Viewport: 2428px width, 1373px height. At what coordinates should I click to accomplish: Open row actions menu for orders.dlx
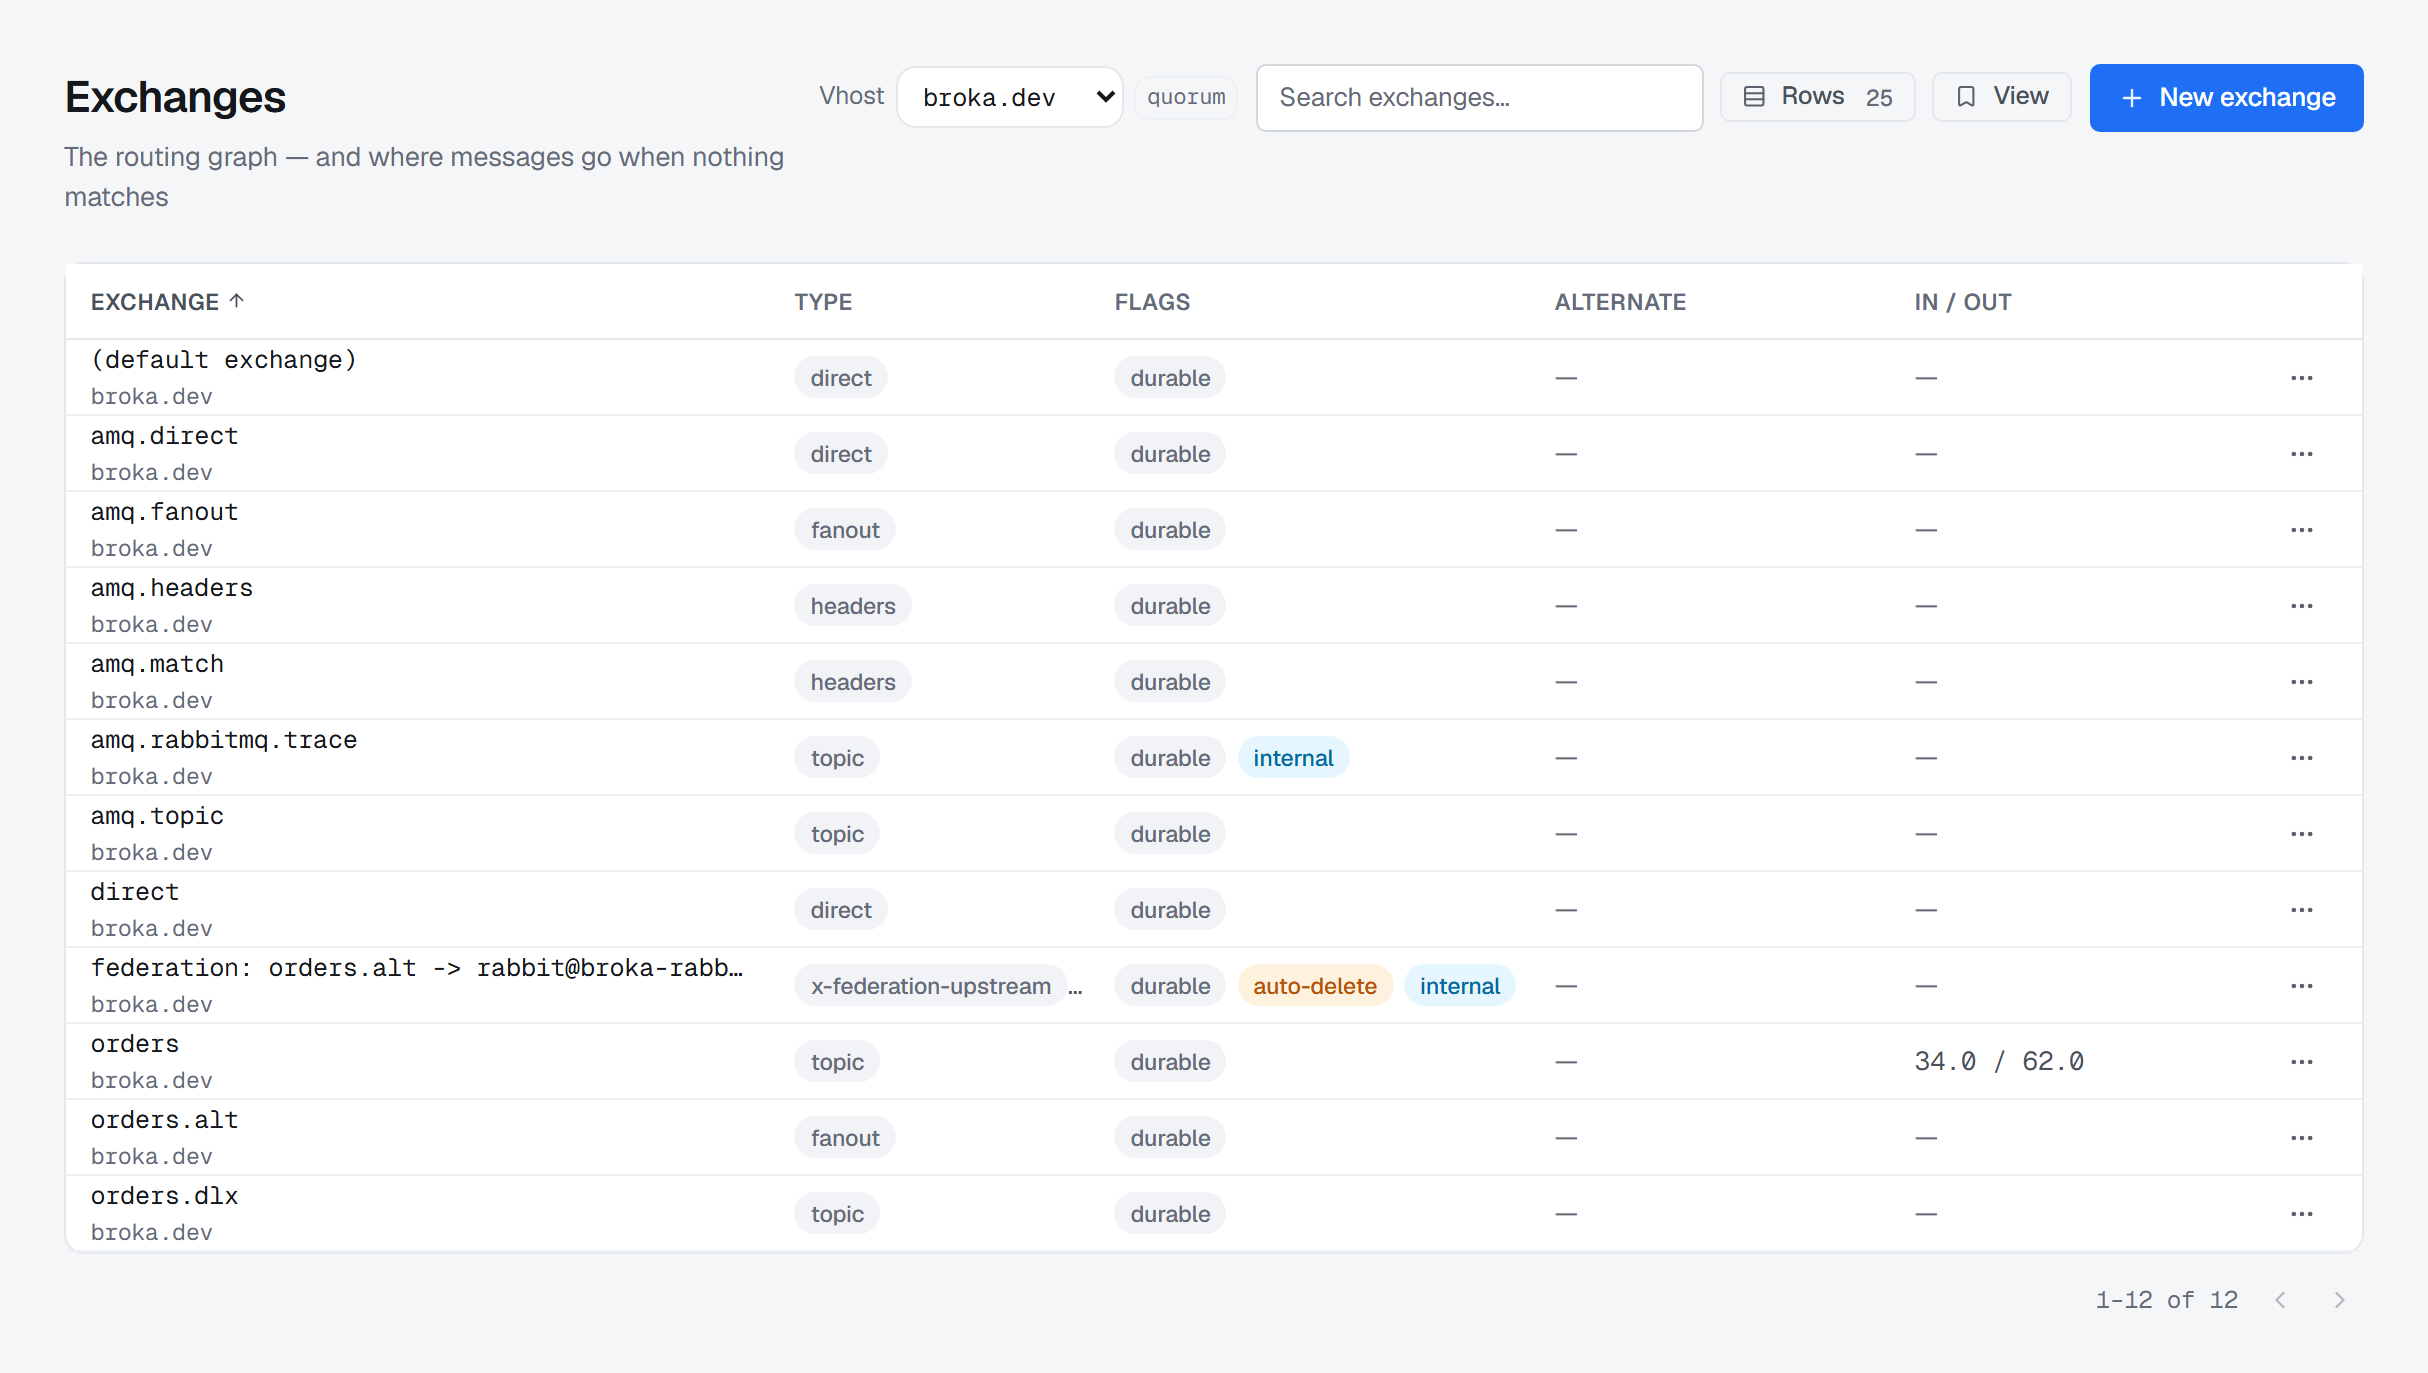tap(2301, 1214)
